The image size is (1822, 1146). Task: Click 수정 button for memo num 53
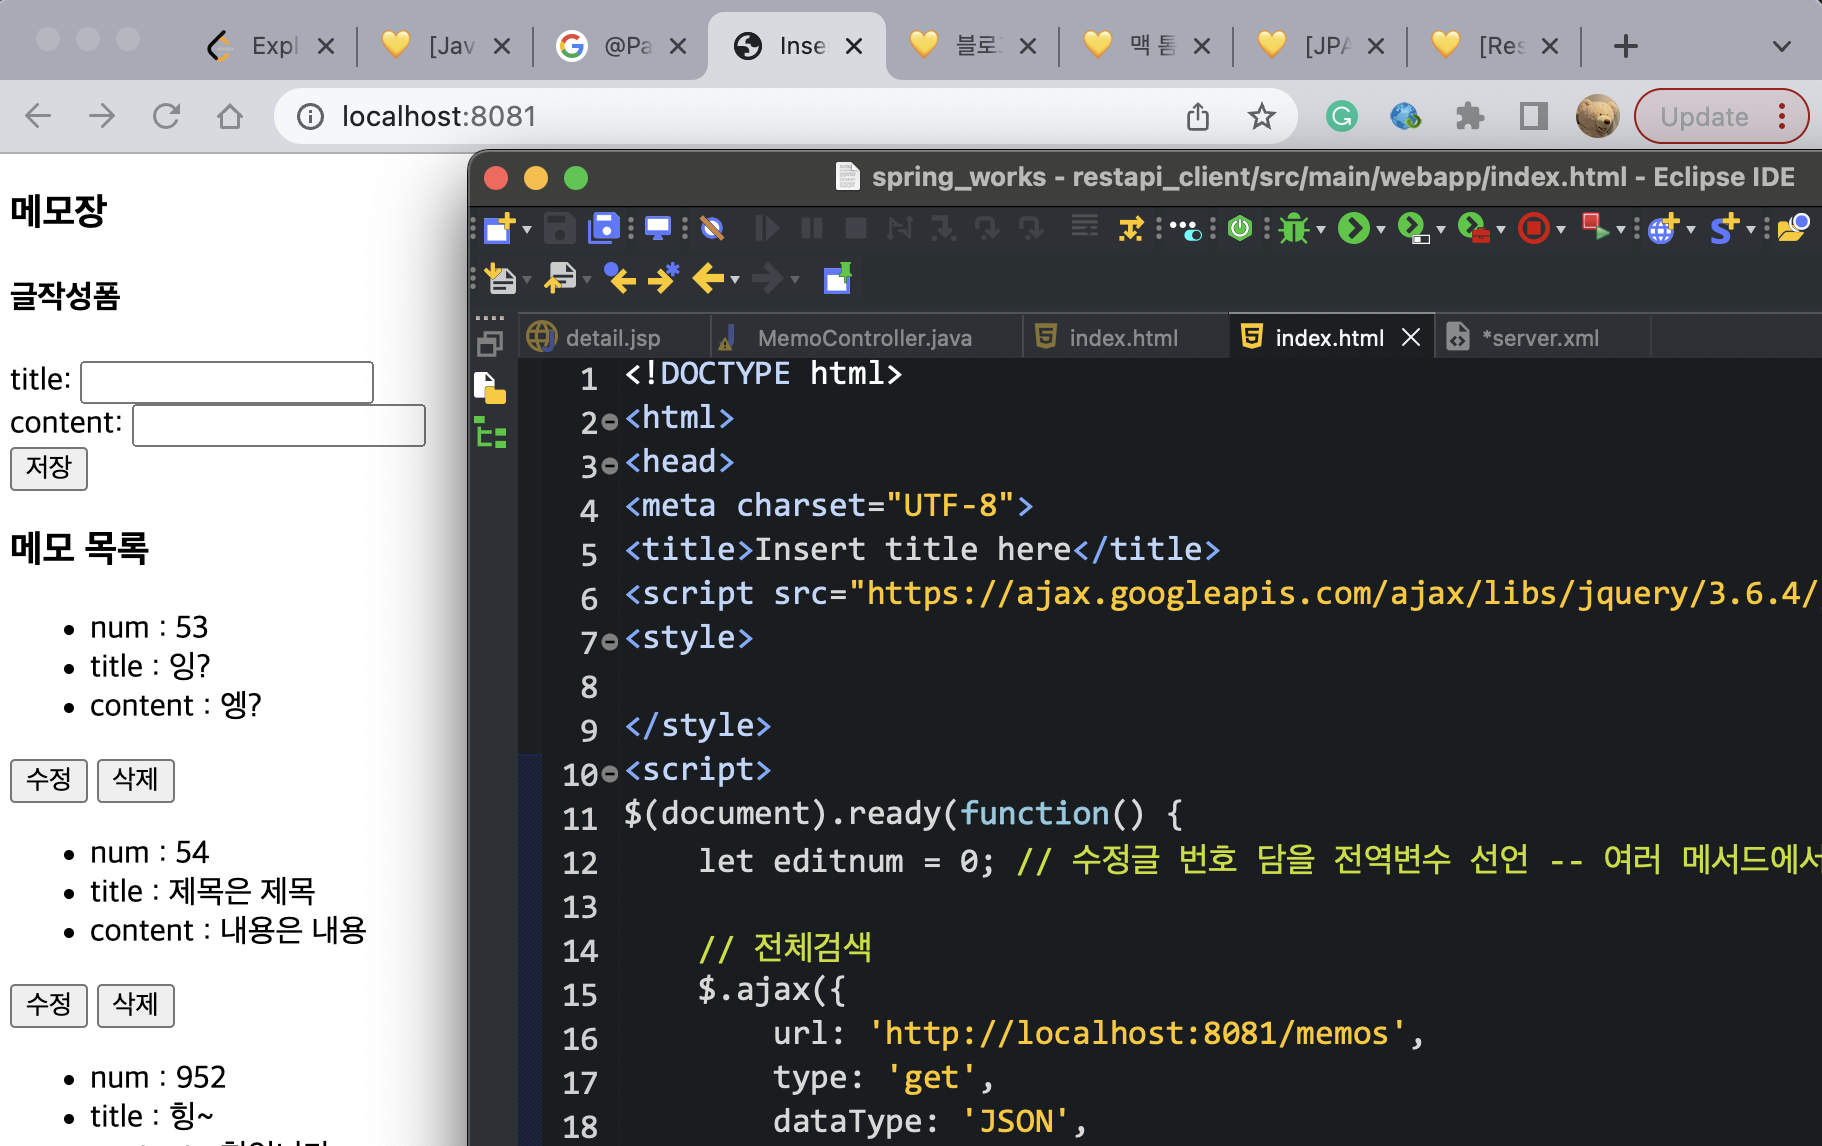click(49, 780)
